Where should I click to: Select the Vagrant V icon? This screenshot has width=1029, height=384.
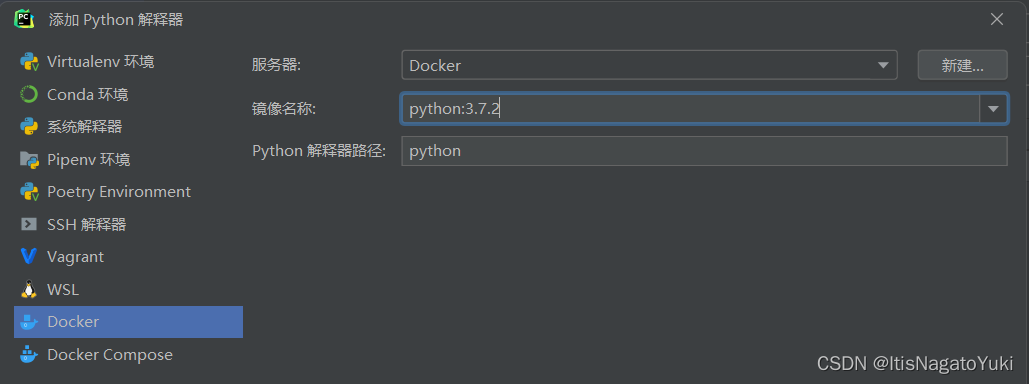tap(29, 257)
